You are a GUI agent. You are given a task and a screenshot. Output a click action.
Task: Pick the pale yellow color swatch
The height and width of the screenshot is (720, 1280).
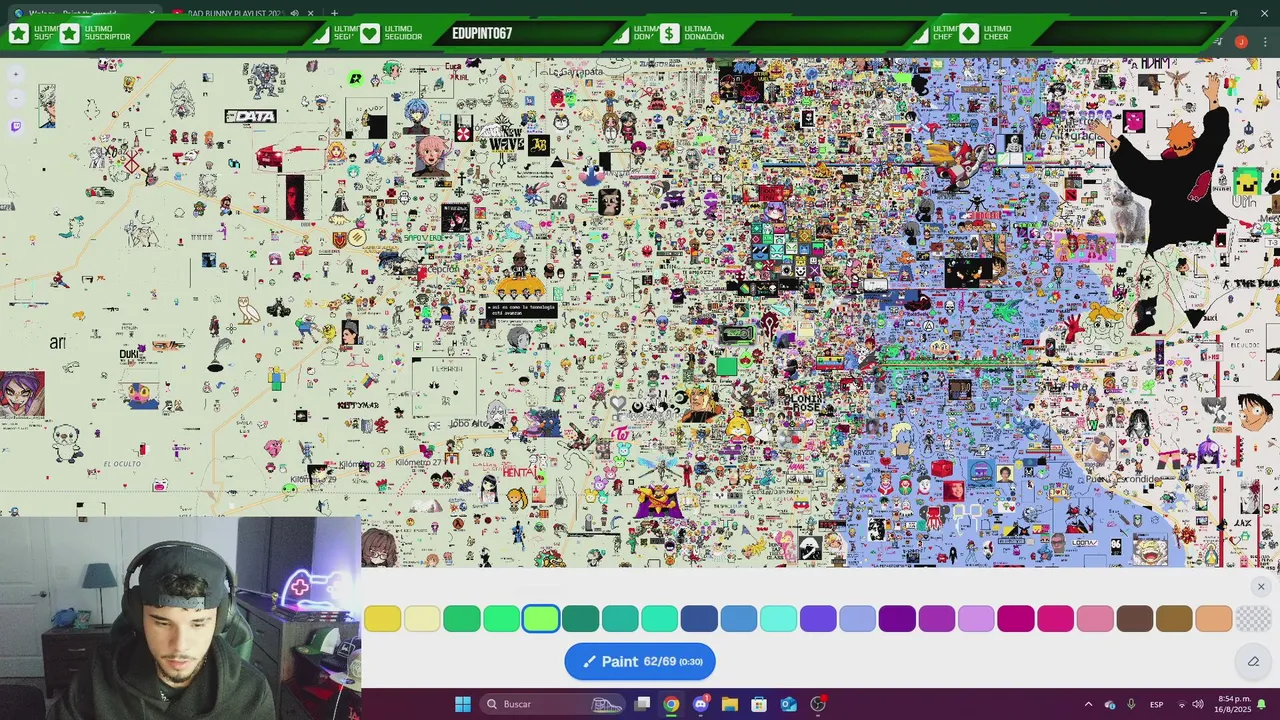click(x=422, y=619)
